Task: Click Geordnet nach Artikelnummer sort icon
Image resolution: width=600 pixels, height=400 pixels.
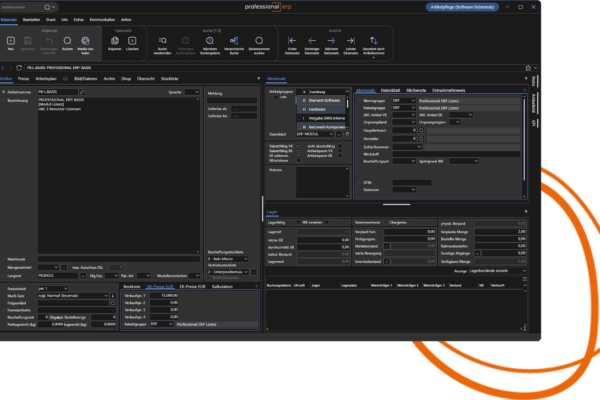Action: click(374, 40)
